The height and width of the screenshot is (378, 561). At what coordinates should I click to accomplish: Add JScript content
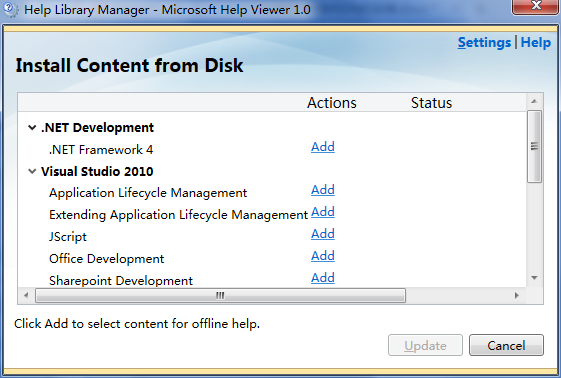pyautogui.click(x=323, y=234)
